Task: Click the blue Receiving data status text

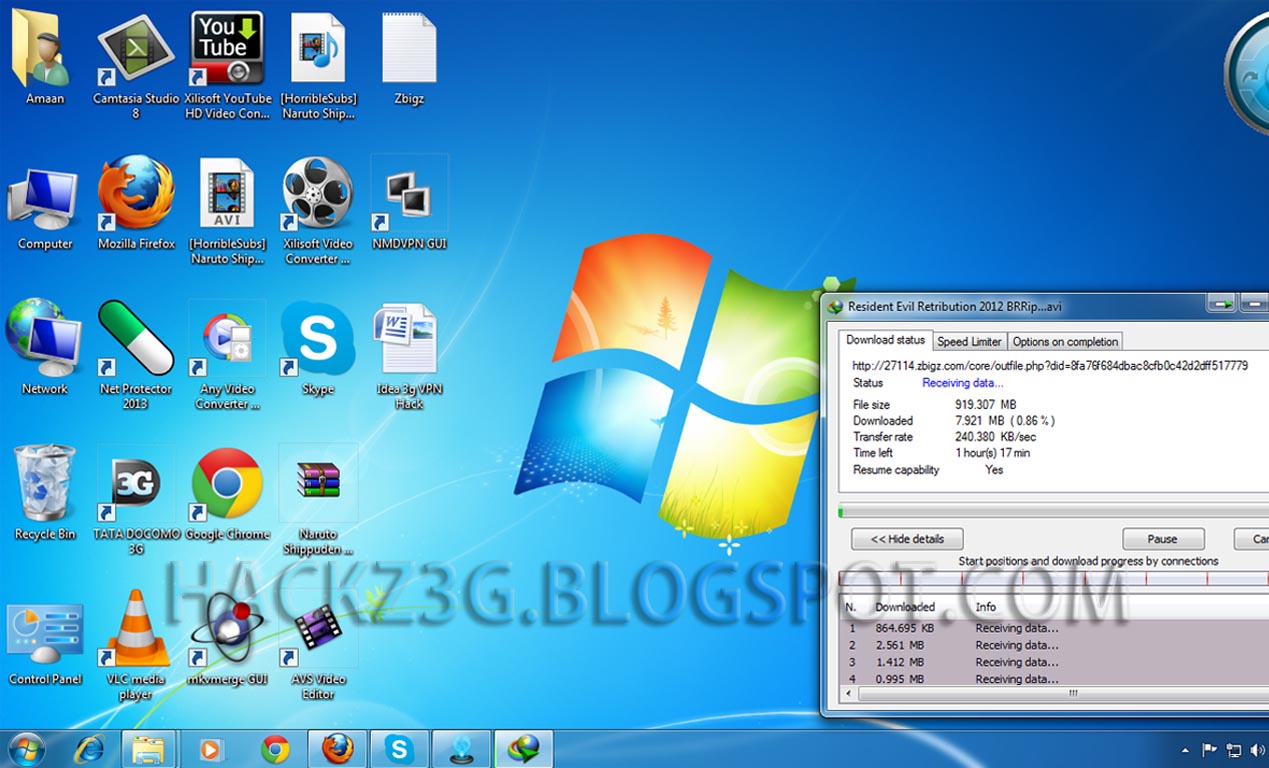Action: 962,383
